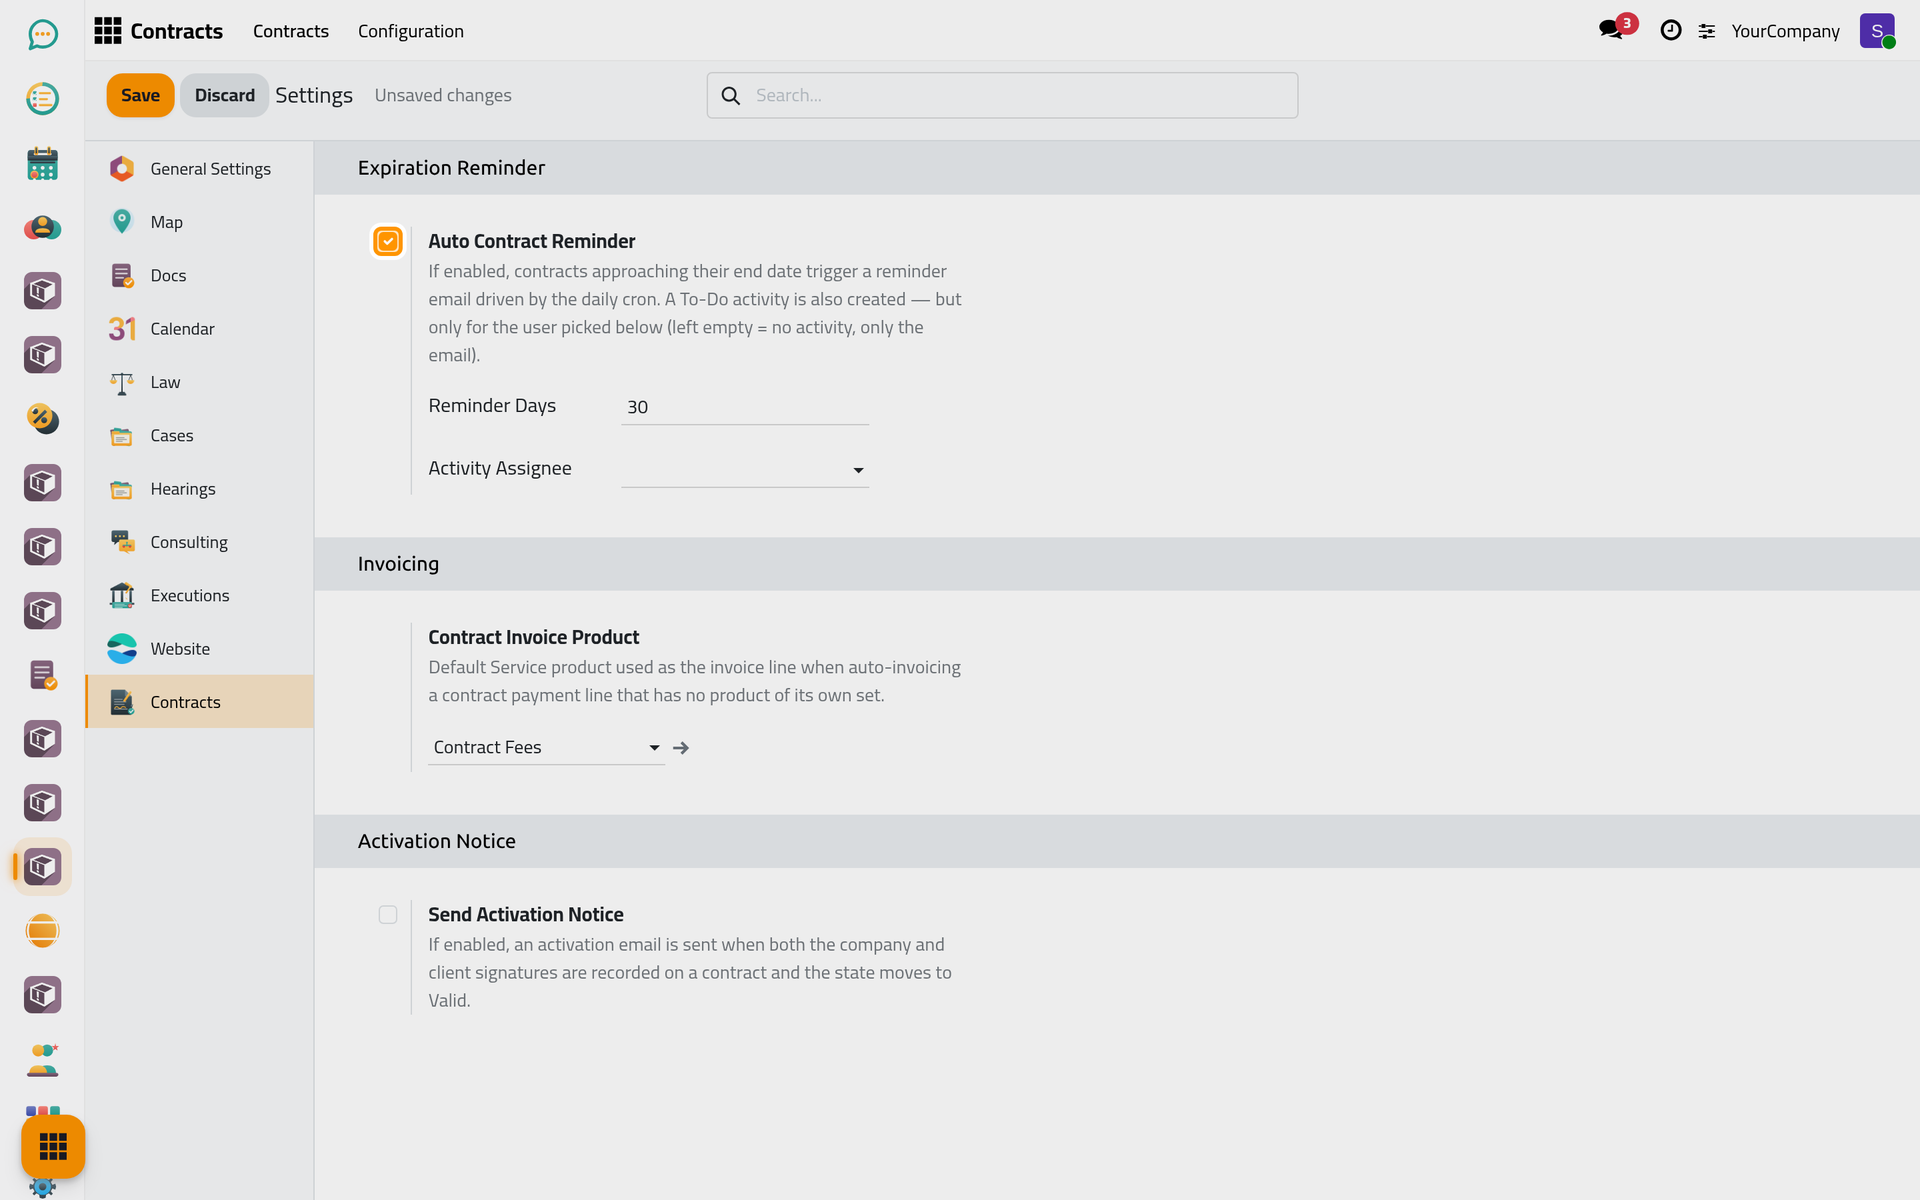Open the YourCompany company switcher
1920x1200 pixels.
(x=1785, y=31)
